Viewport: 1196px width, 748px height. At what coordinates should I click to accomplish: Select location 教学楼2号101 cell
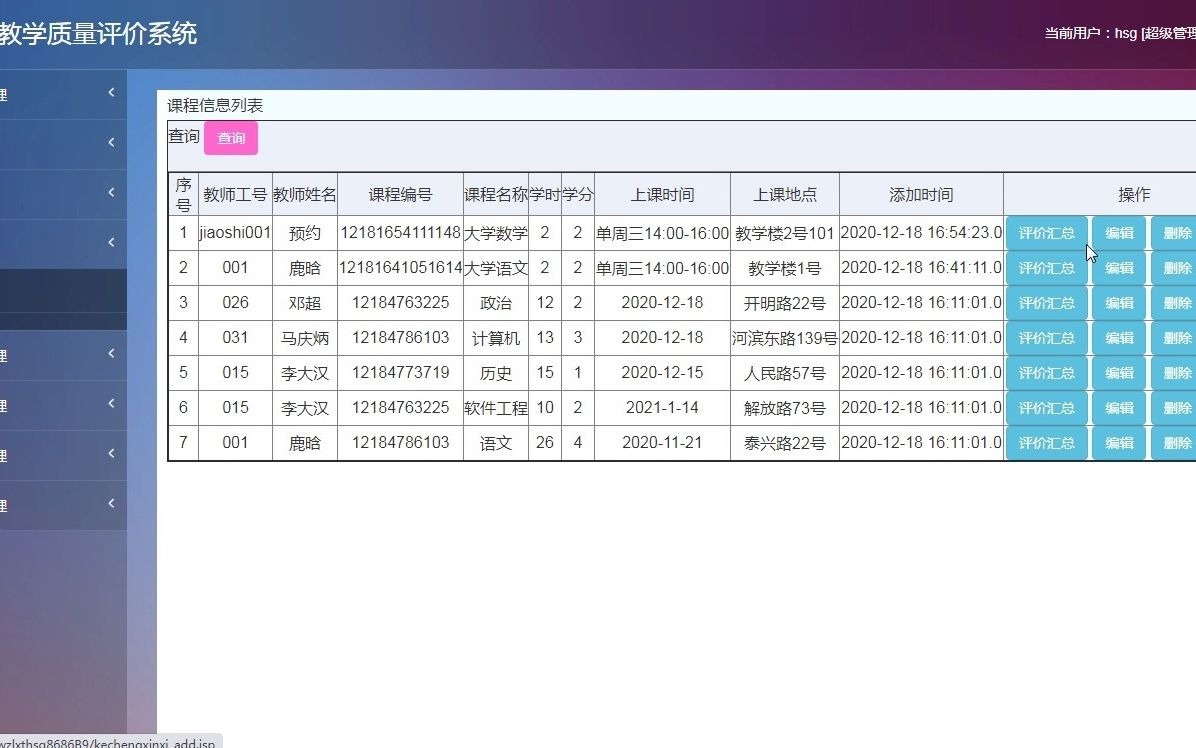point(785,233)
